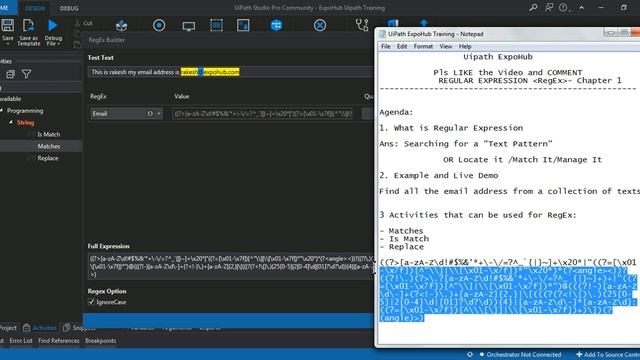Click the Remove Unused Variables icon
640x360 pixels.
[320, 25]
